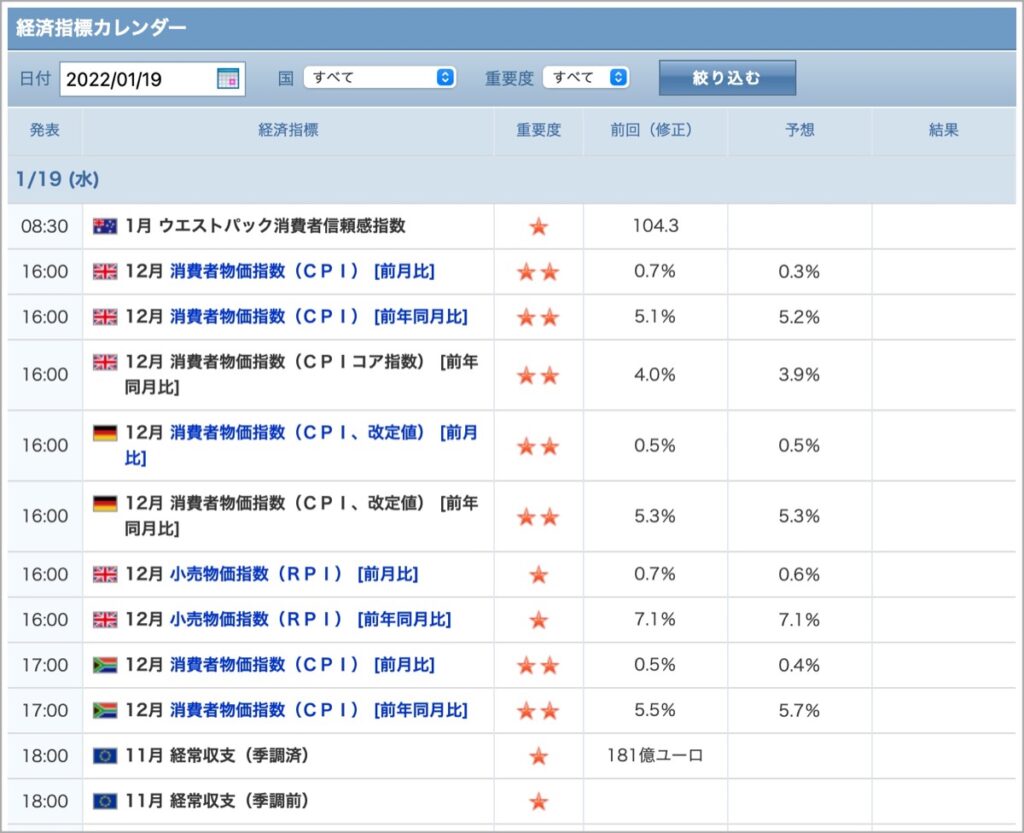
Task: Click EU flag on 経常収支（季調済）row
Action: click(x=104, y=755)
